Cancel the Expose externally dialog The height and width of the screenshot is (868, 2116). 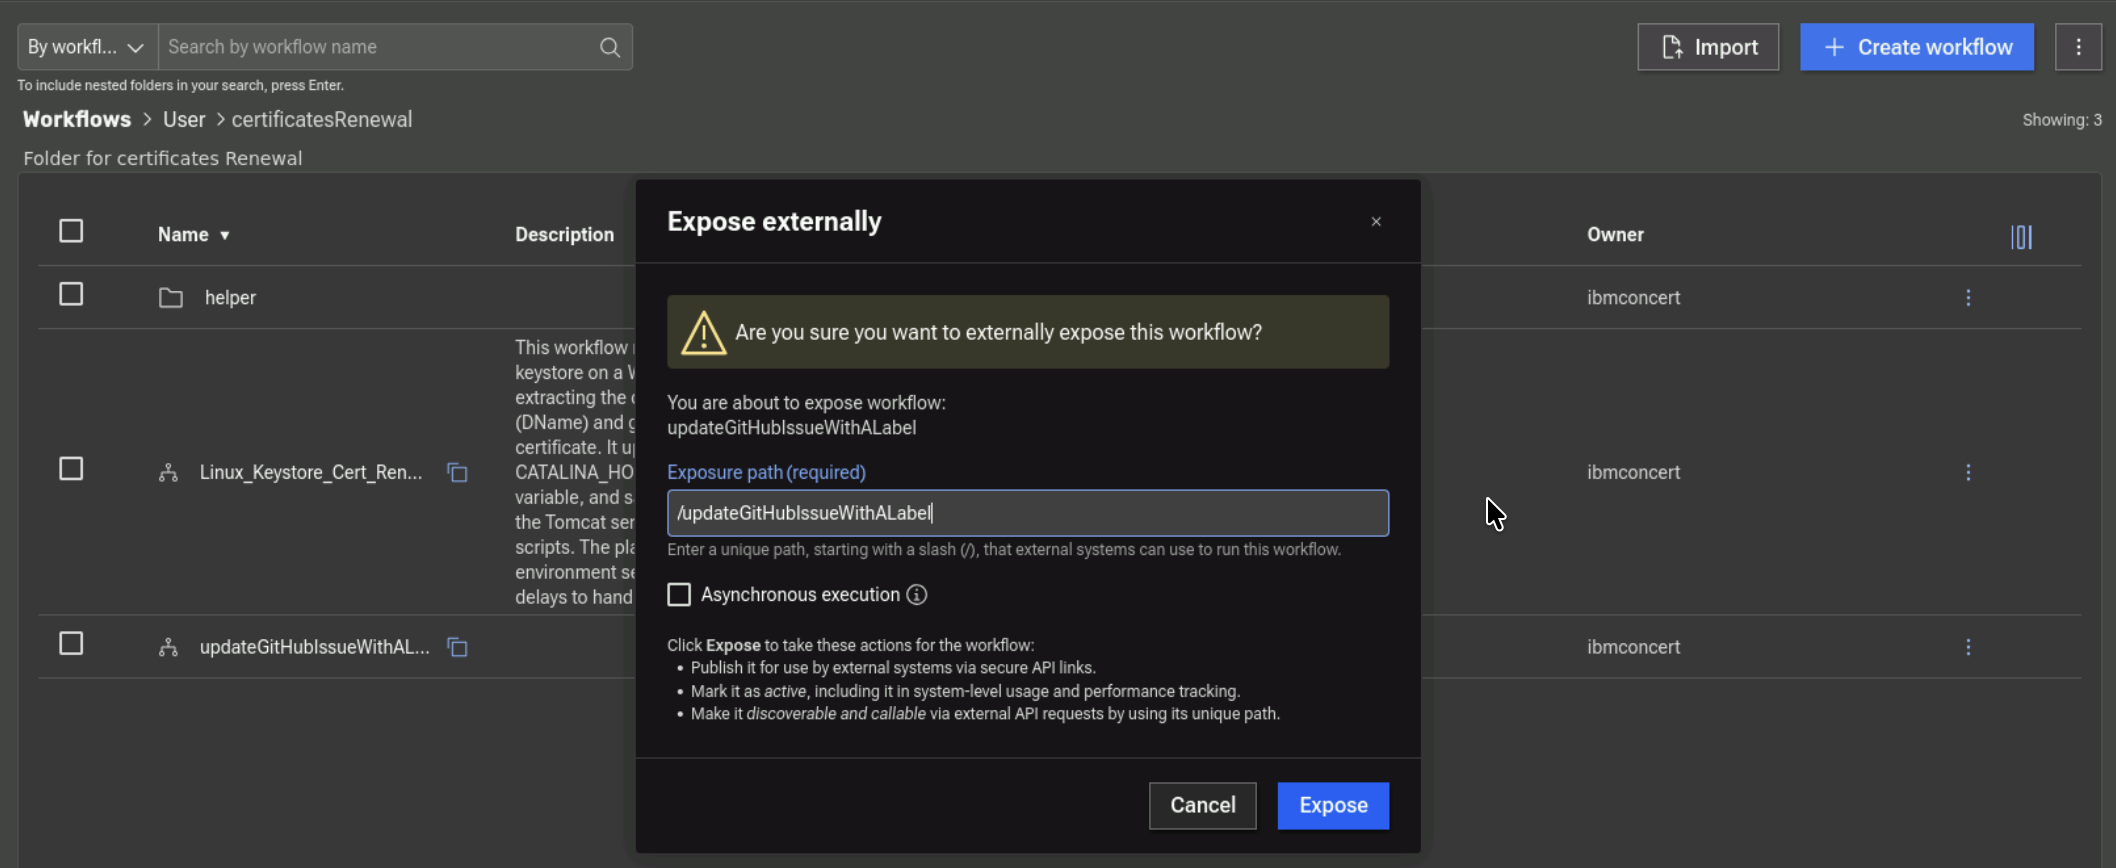pos(1202,805)
